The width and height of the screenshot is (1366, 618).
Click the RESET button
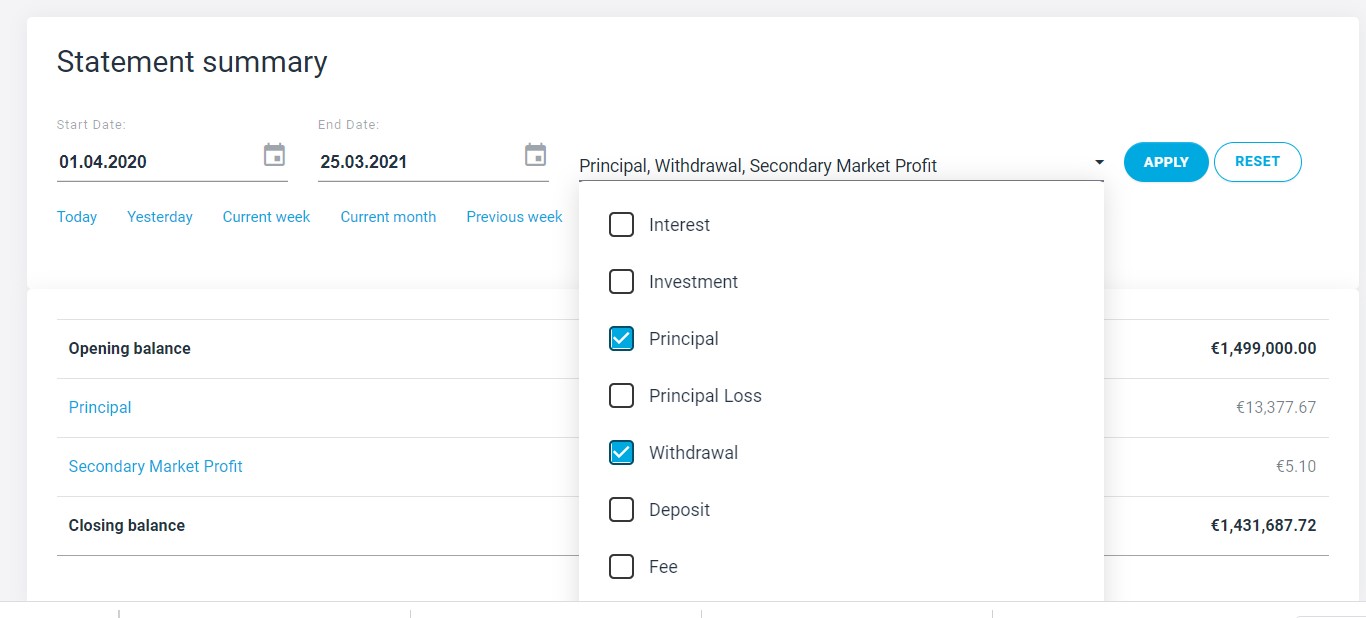[x=1257, y=162]
